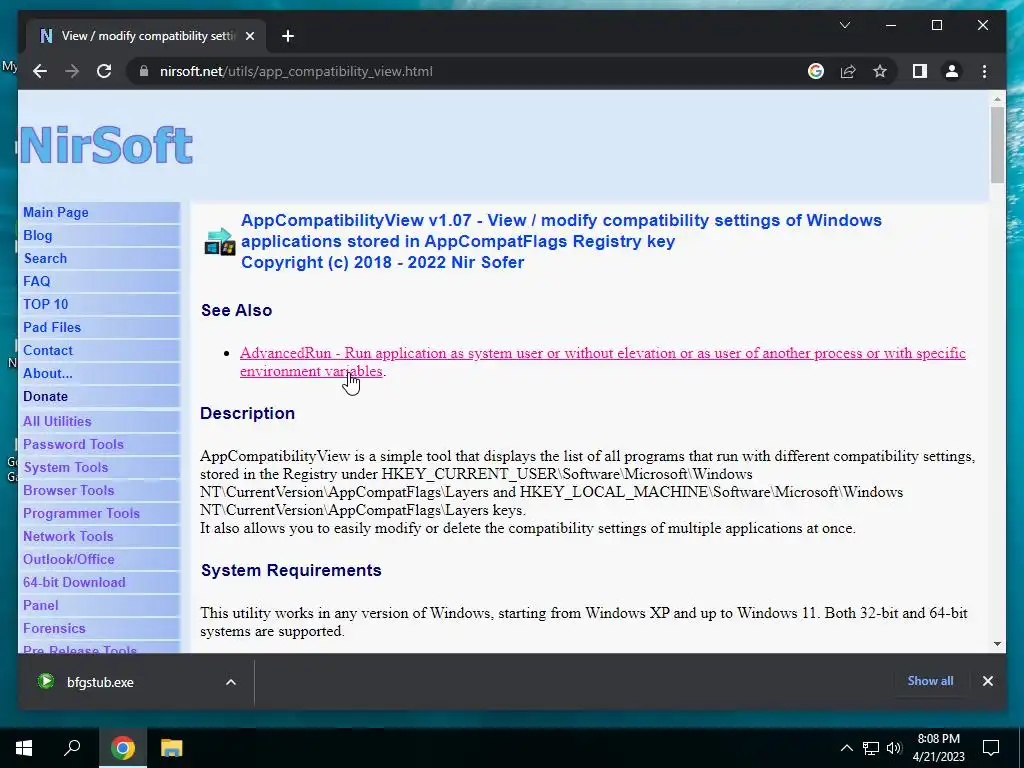Screen dimensions: 1024x768
Task: Open network status tray icon
Action: [x=871, y=748]
